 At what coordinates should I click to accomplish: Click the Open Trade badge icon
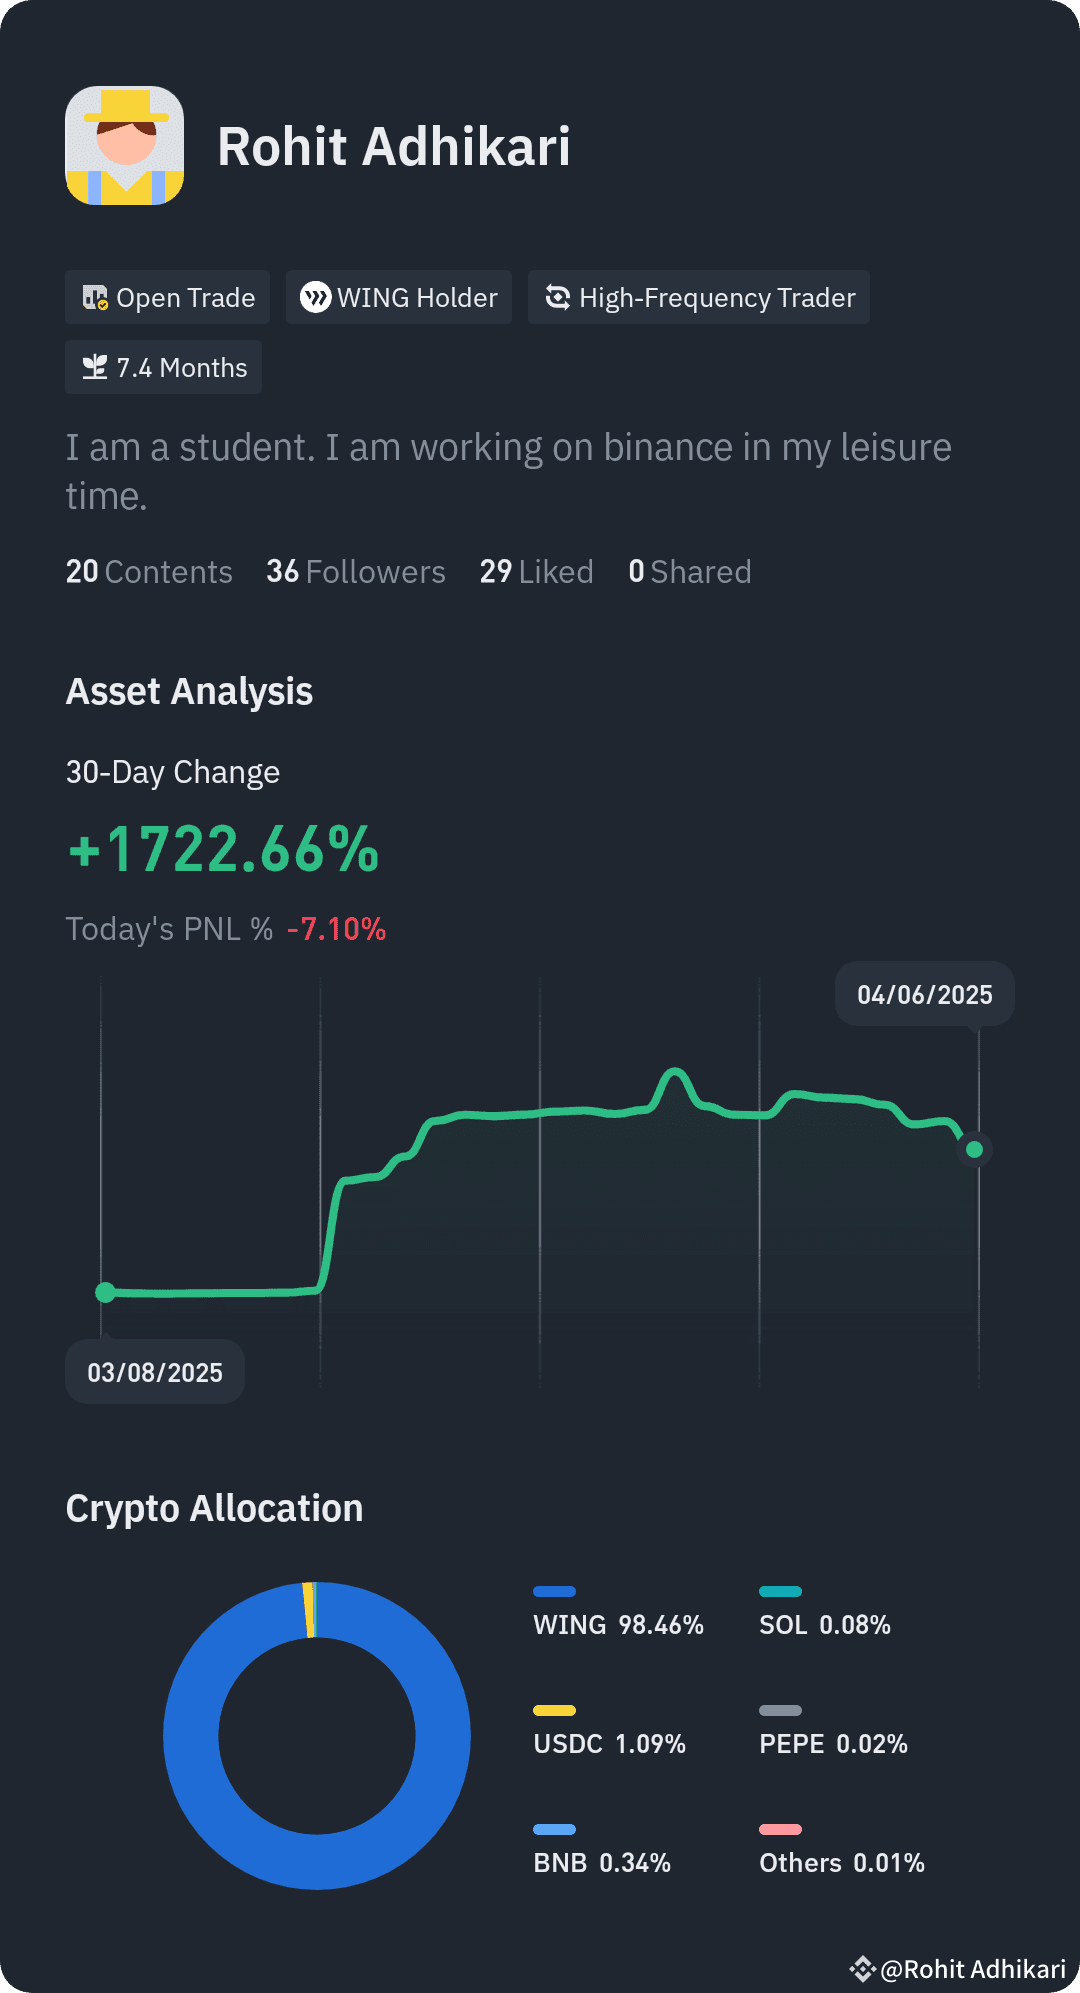(x=95, y=297)
